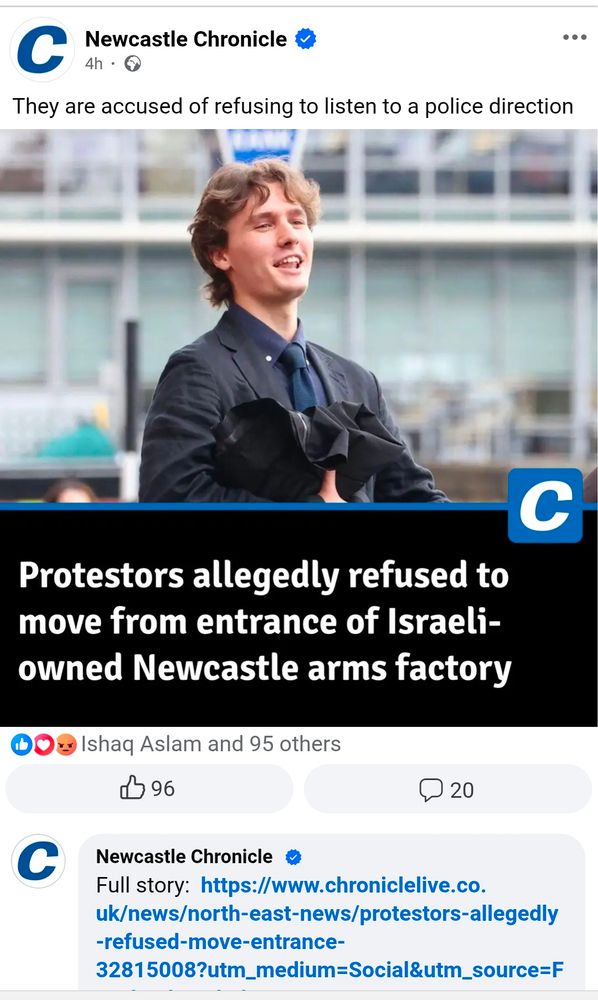Like the post with thumbs-up button
Screen dimensions: 598x1000
149,788
